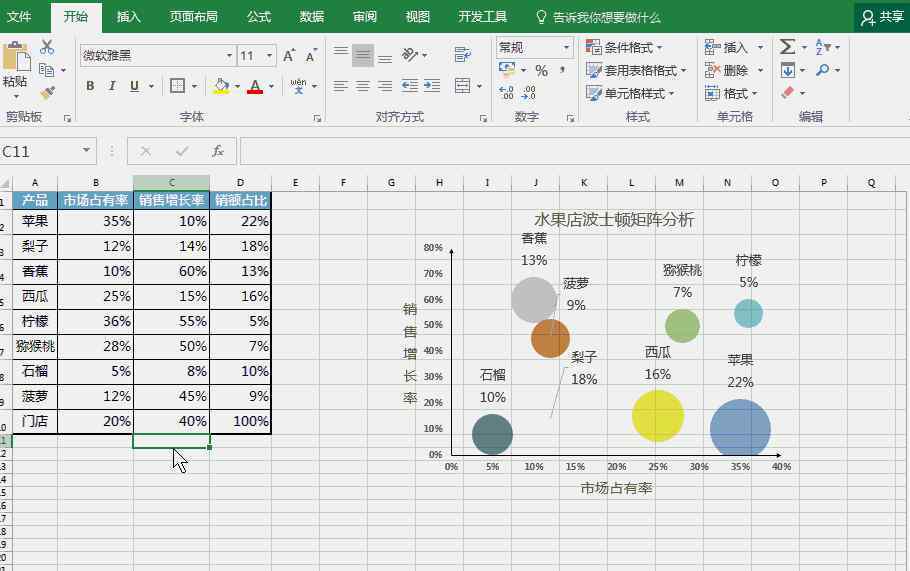Decrease indent icon
The width and height of the screenshot is (910, 571).
(410, 86)
